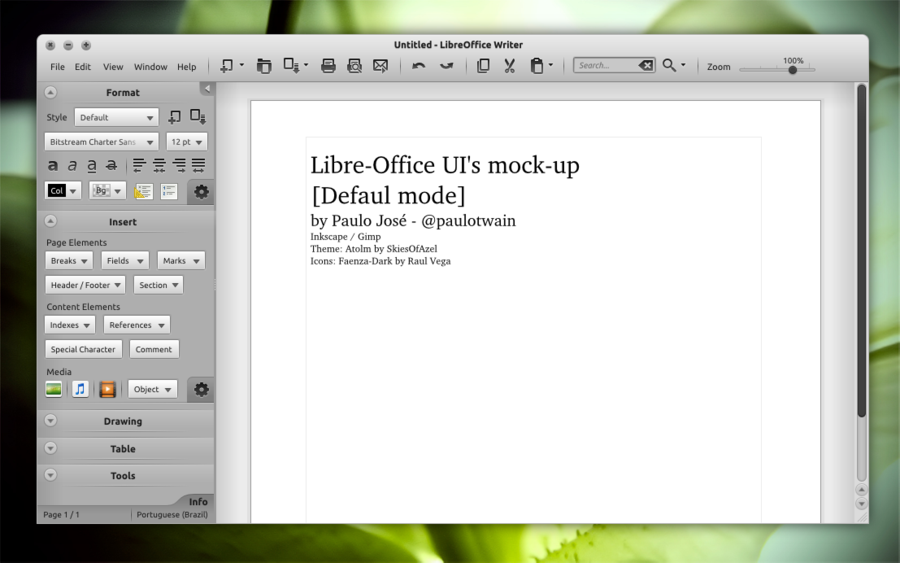Click in the Search text field
This screenshot has width=900, height=563.
click(x=605, y=66)
